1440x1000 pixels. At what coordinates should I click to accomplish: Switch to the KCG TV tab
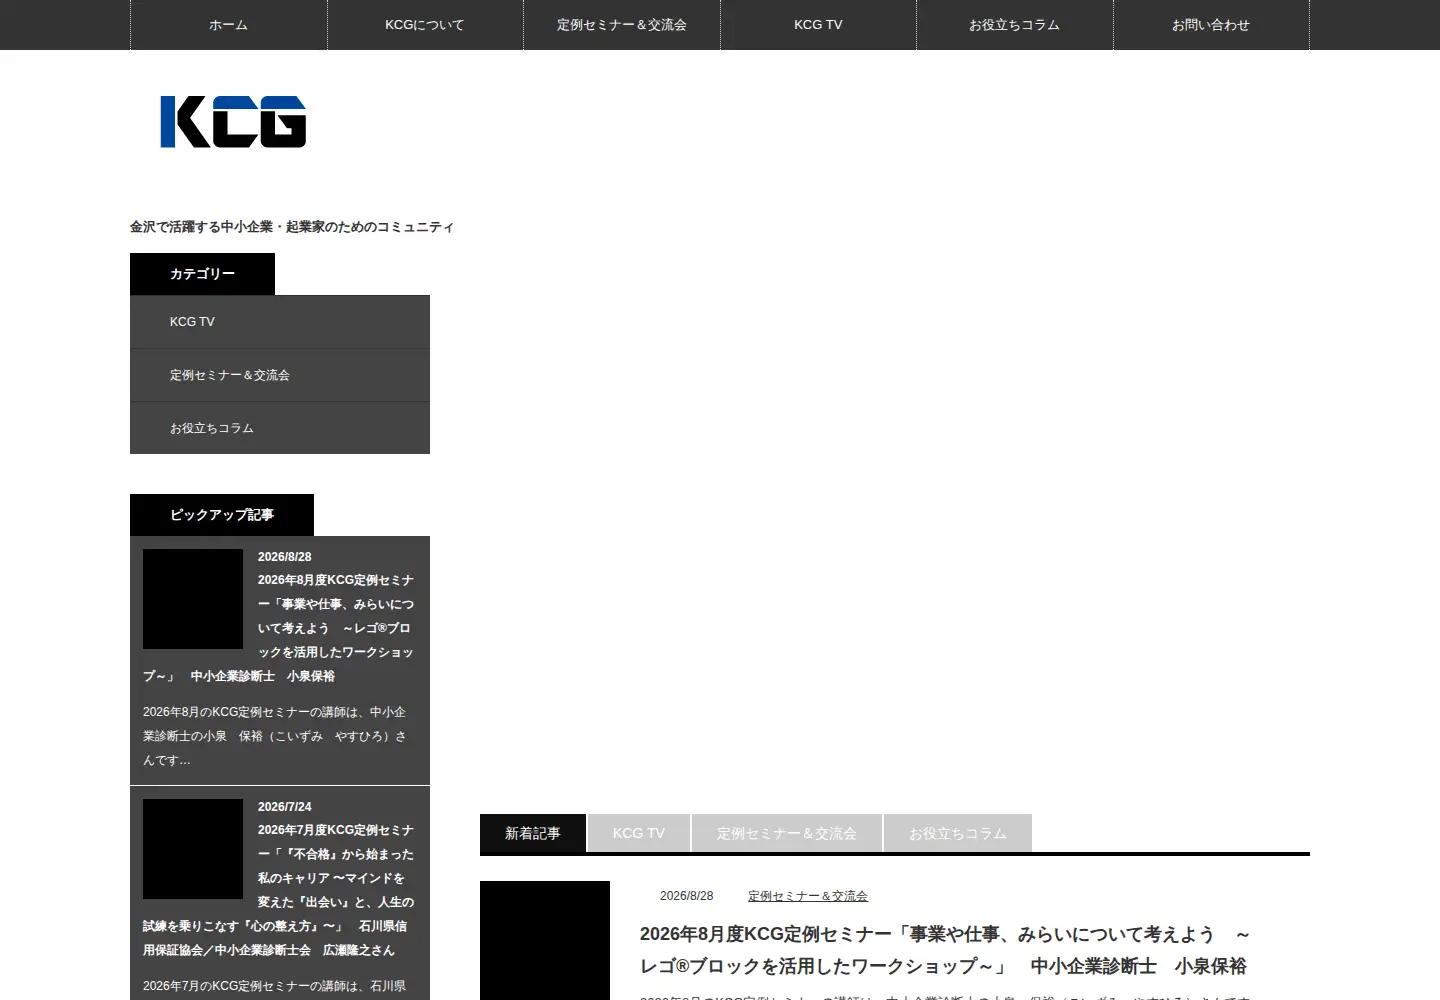[639, 833]
